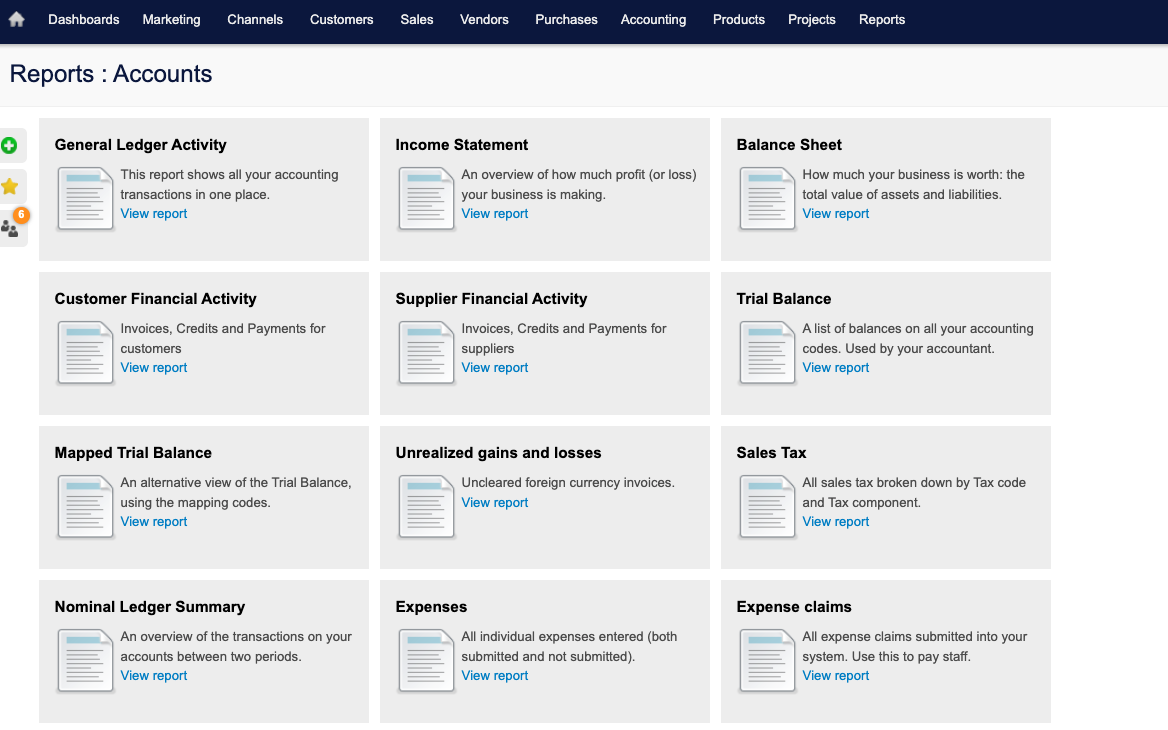This screenshot has height=730, width=1168.
Task: Open the Unrealized gains and losses report
Action: point(494,502)
